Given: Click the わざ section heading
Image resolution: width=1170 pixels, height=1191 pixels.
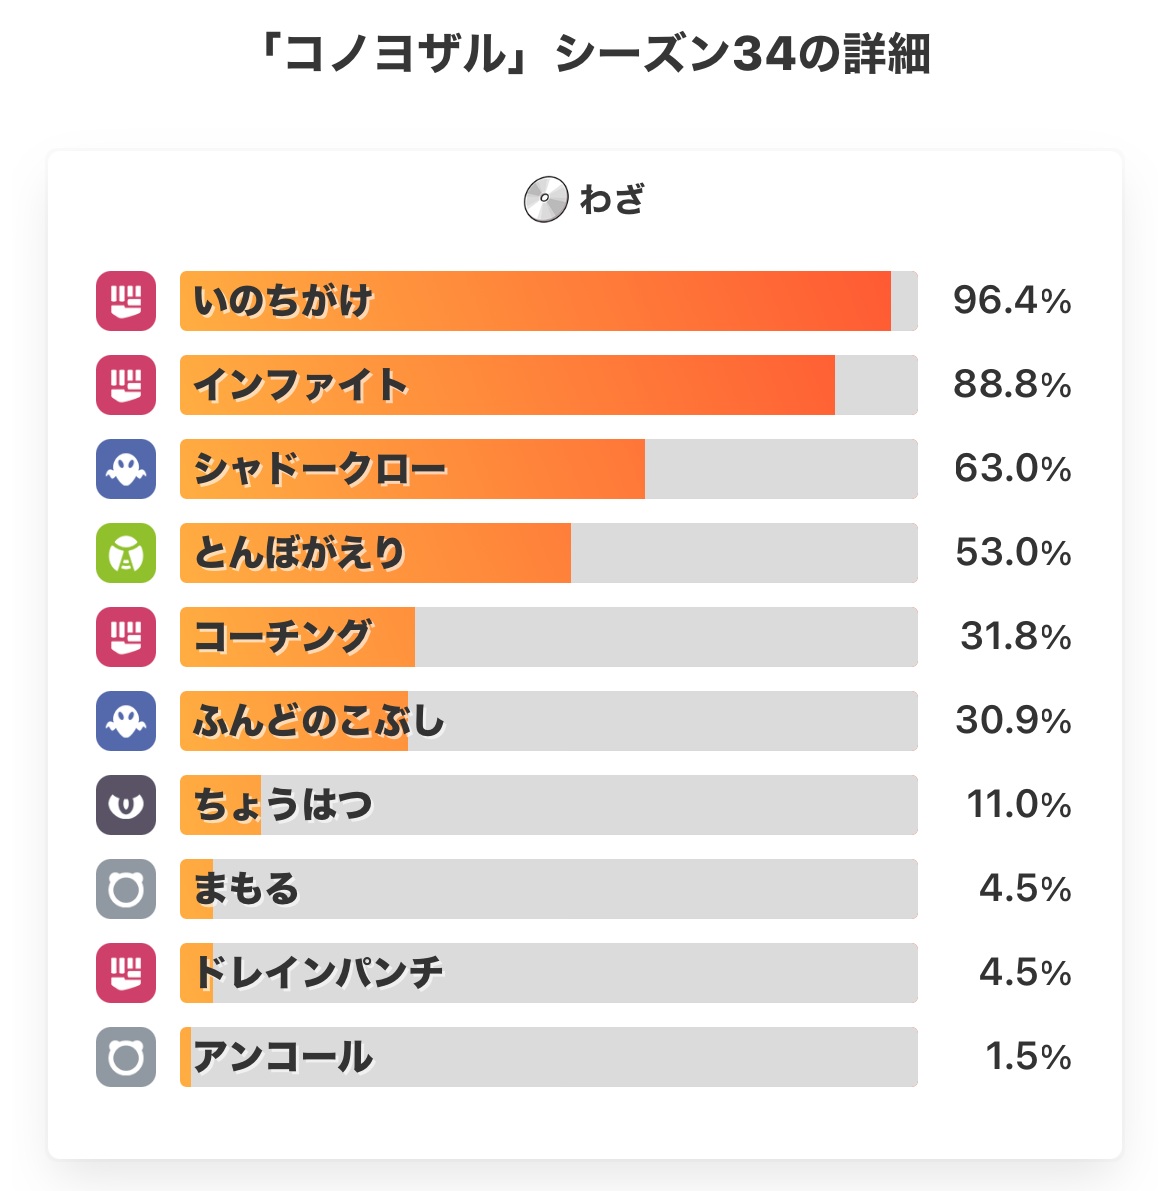Looking at the screenshot, I should 612,200.
